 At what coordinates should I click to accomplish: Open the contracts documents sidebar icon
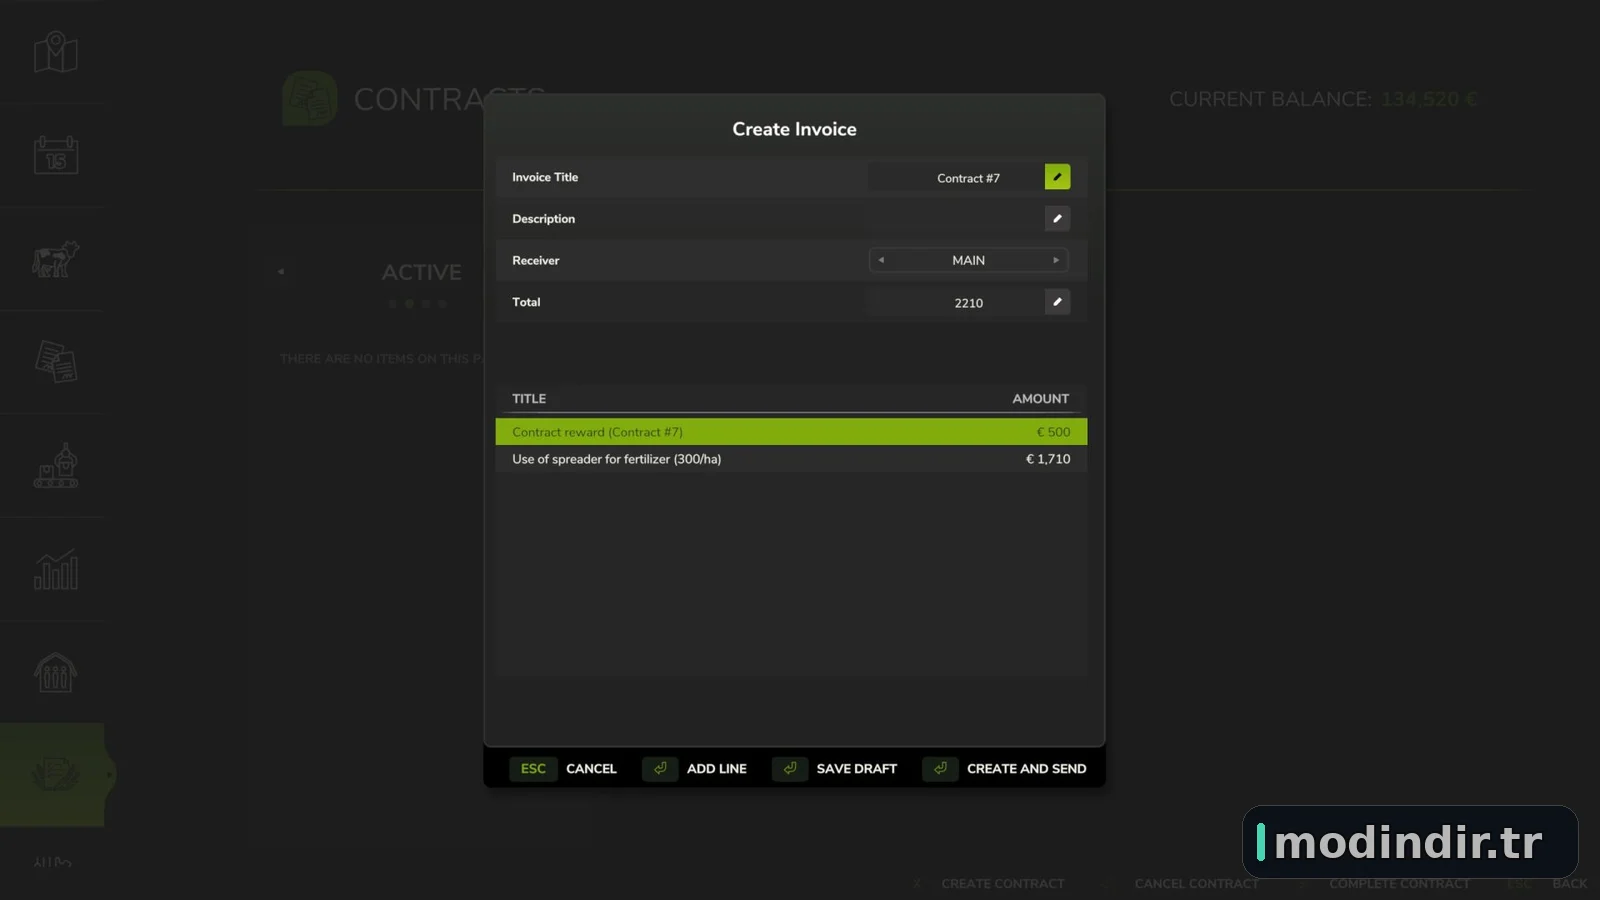click(55, 362)
